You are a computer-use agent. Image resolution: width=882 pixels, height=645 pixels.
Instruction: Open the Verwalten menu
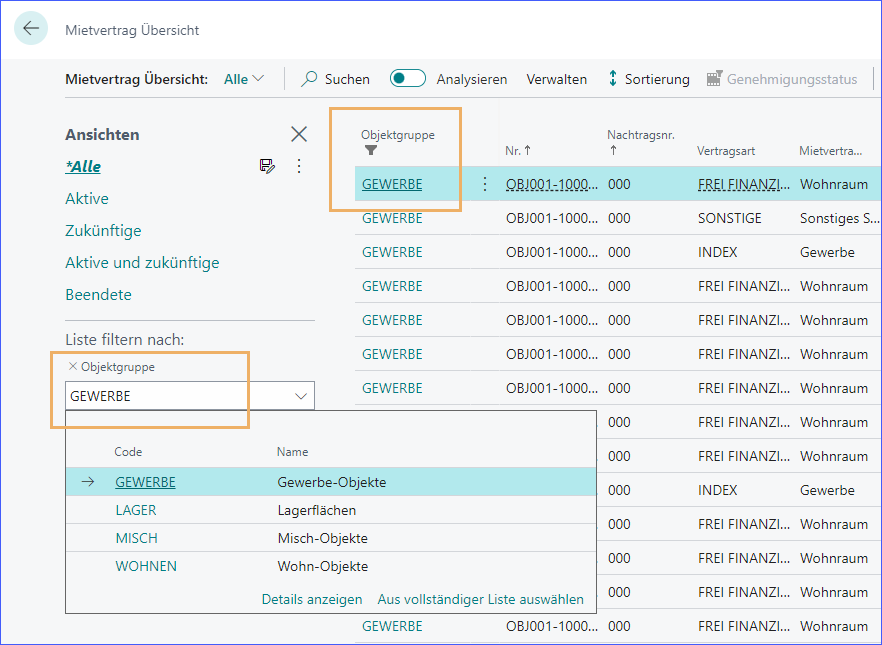(556, 79)
